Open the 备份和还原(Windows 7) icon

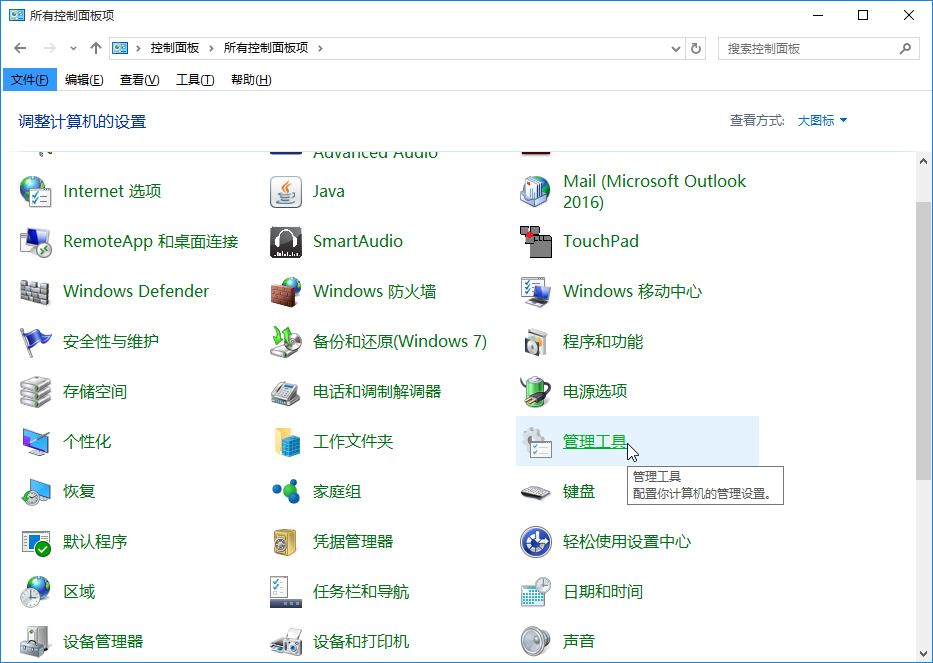[286, 342]
